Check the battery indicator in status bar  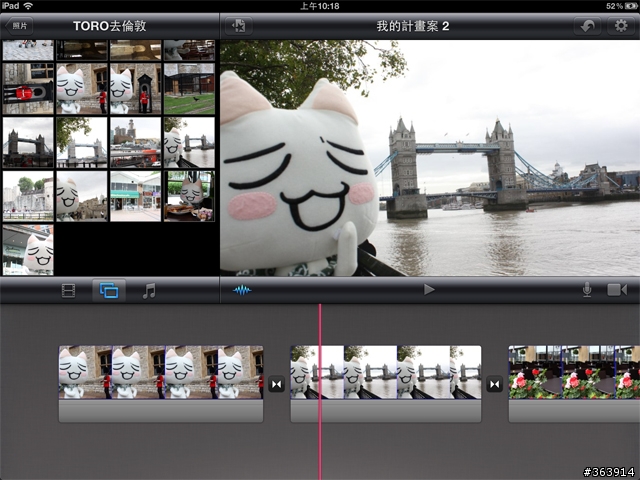(631, 6)
